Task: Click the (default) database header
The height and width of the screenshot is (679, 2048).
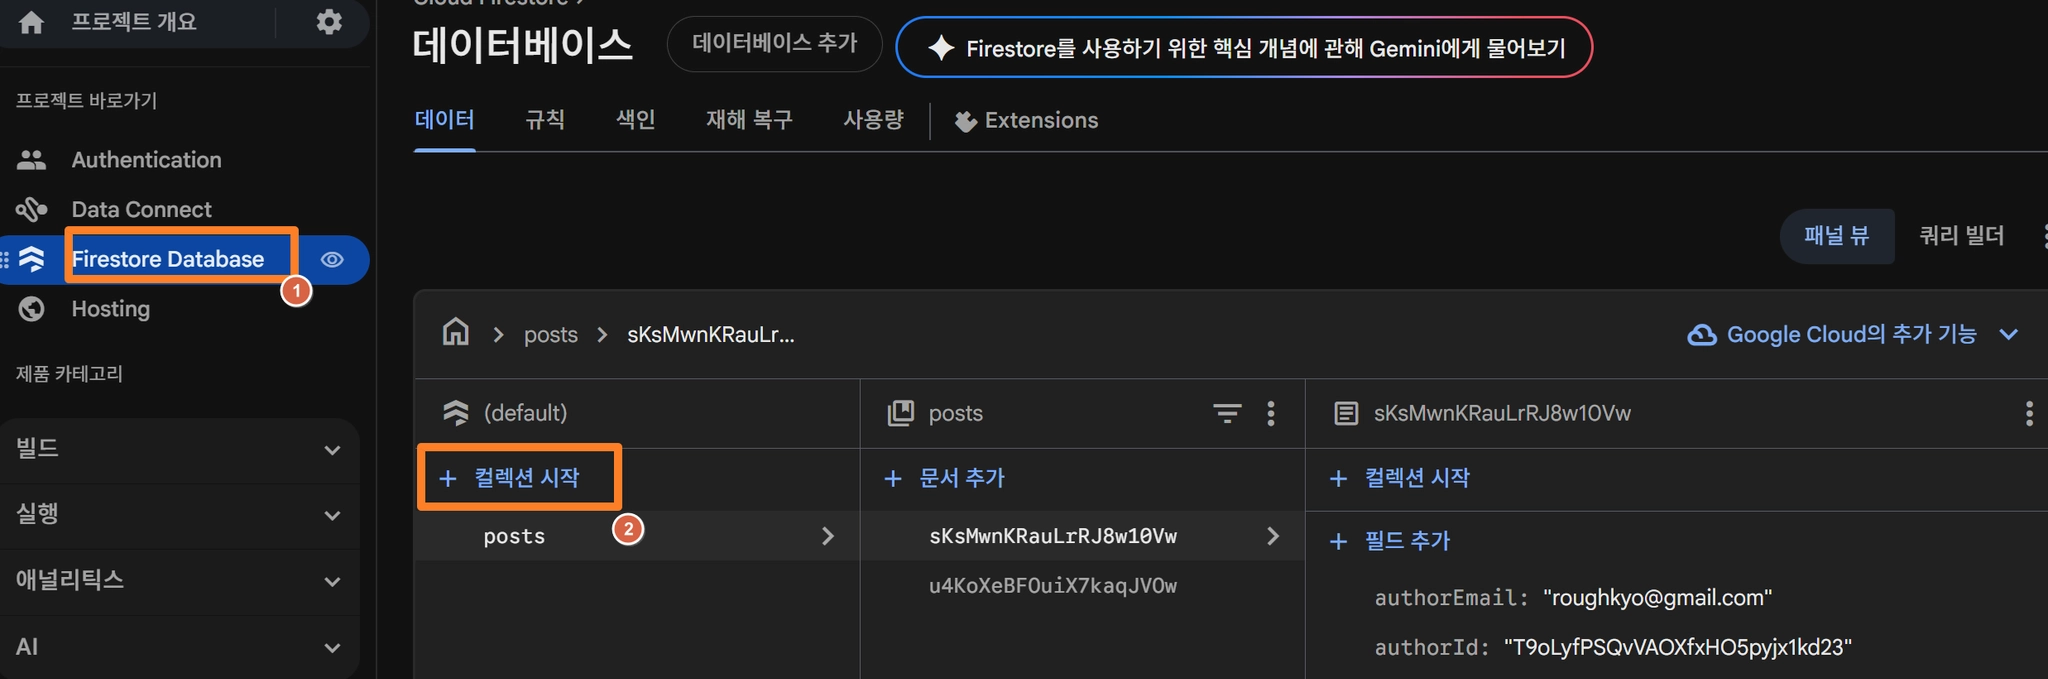Action: (525, 413)
